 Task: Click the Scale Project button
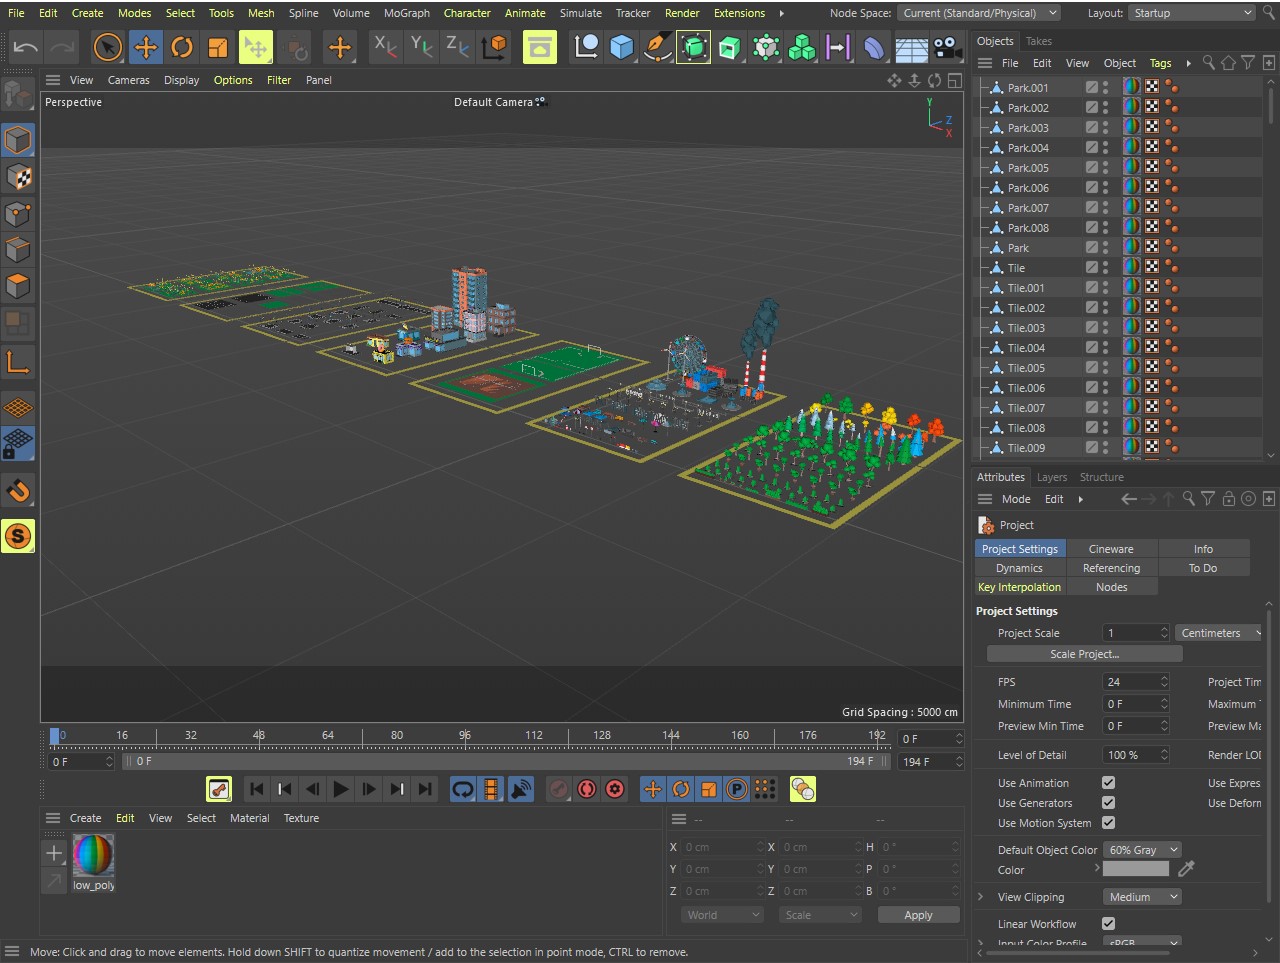pos(1084,654)
